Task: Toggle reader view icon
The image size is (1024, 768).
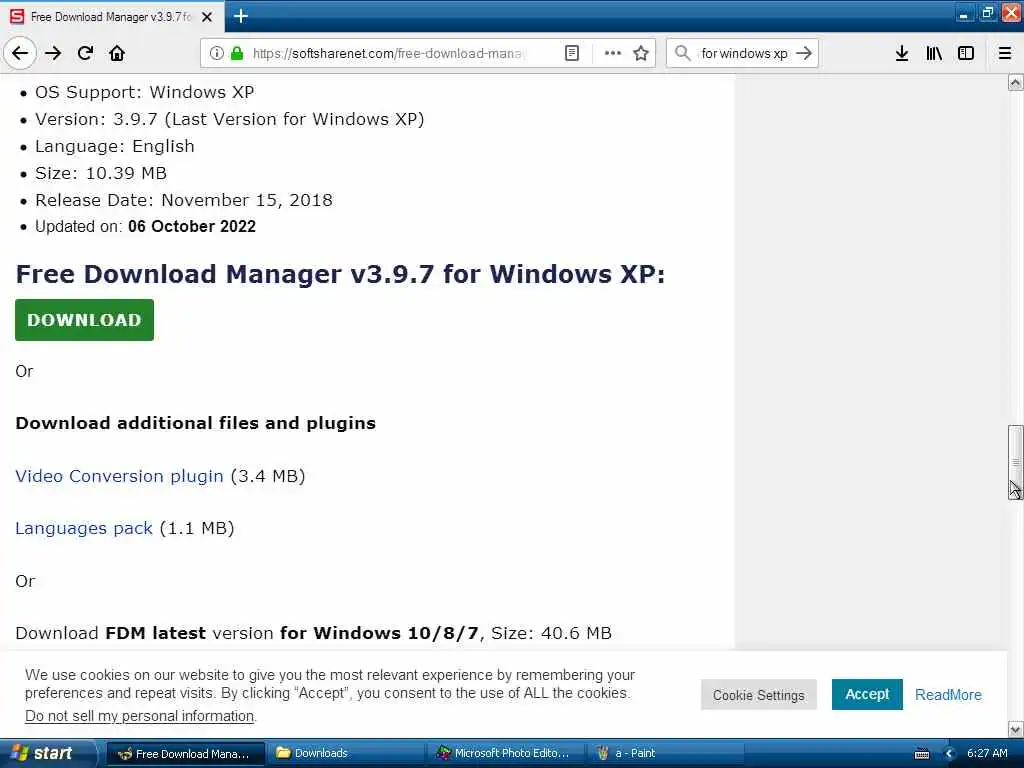Action: pyautogui.click(x=571, y=53)
